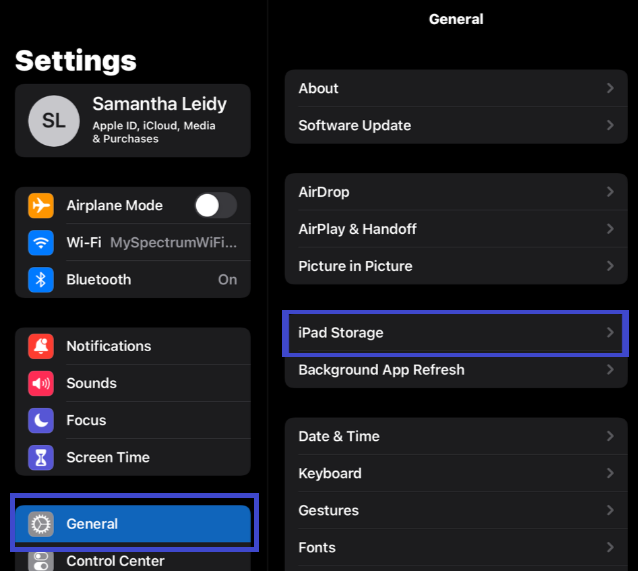638x571 pixels.
Task: Open Samantha Leidy Apple ID account
Action: (133, 121)
